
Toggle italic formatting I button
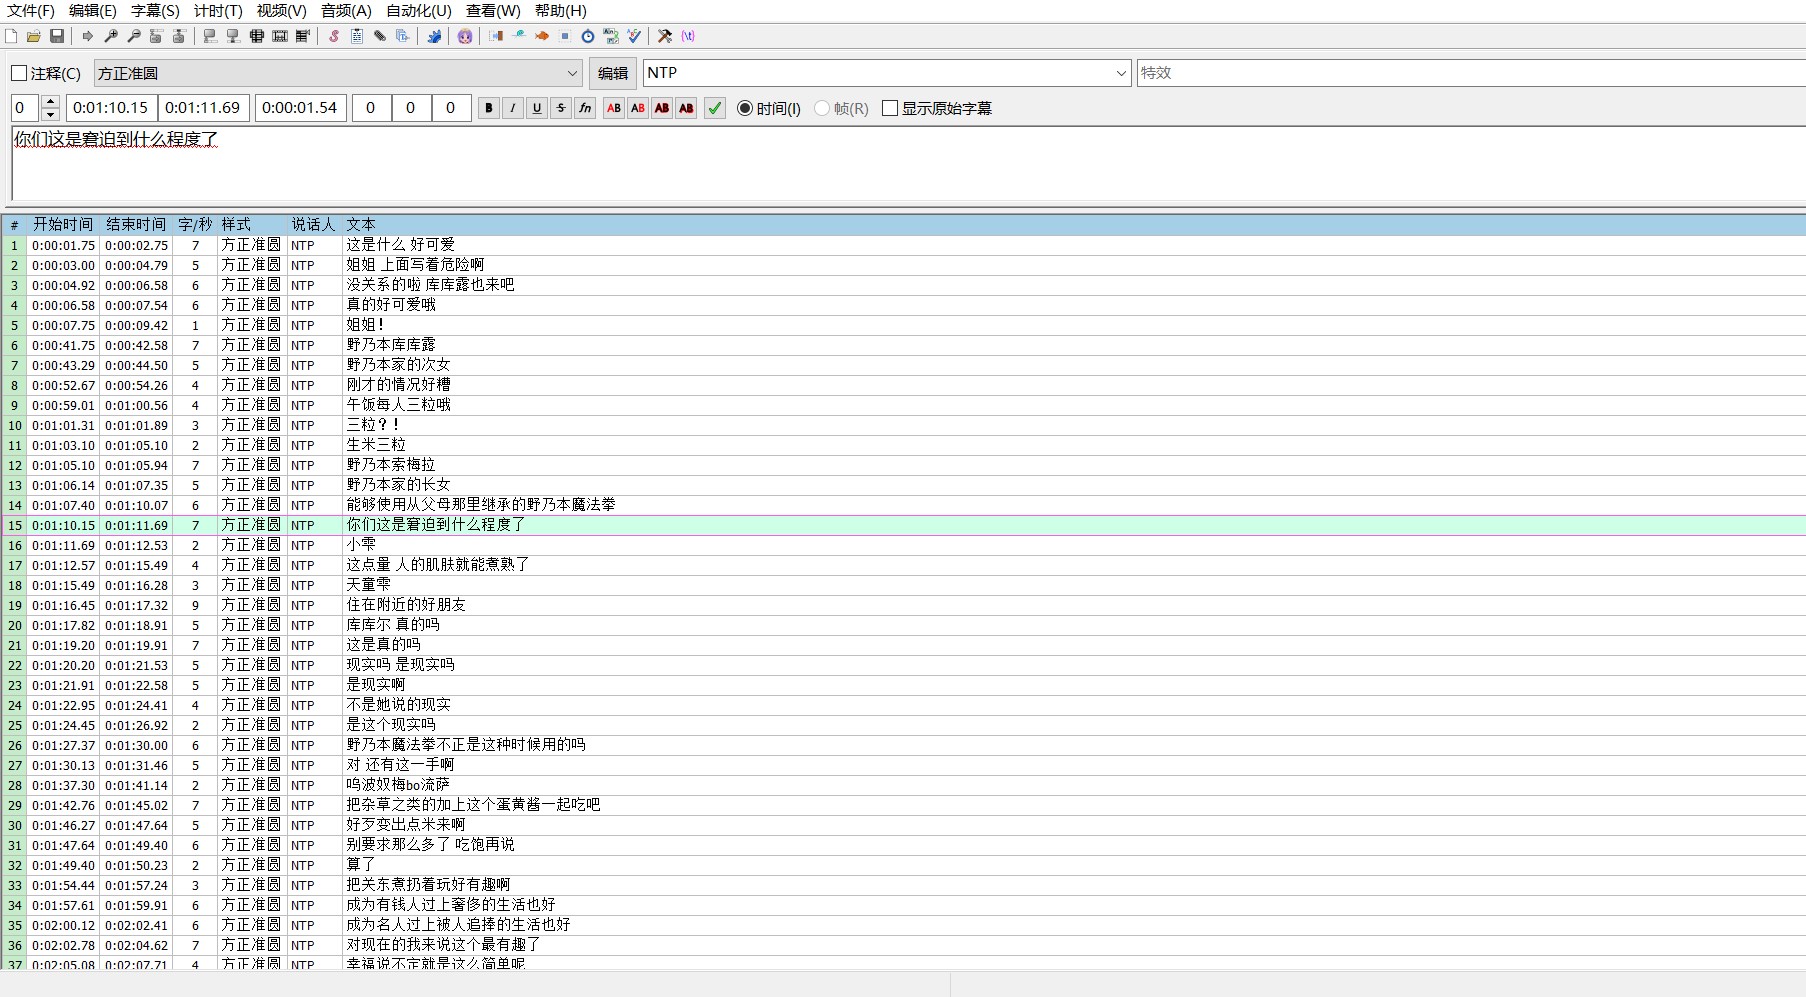[513, 108]
